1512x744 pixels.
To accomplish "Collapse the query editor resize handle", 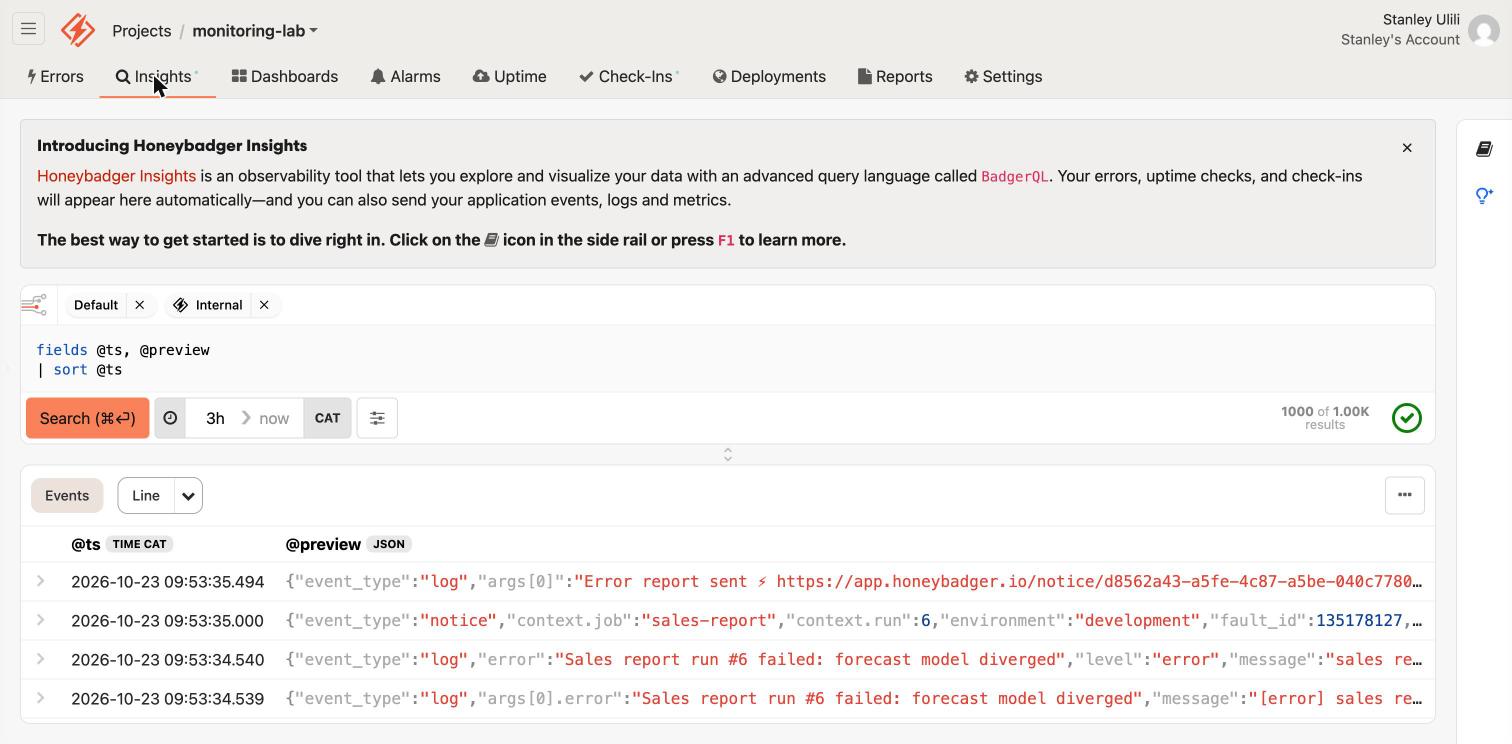I will (x=728, y=455).
